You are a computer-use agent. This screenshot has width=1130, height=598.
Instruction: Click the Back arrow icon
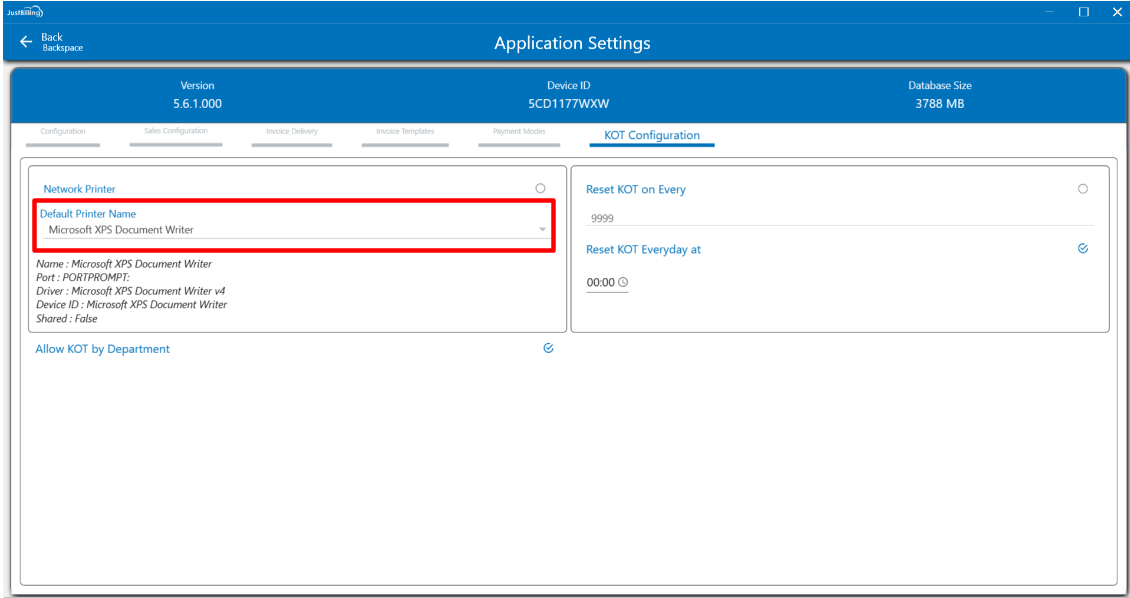[26, 42]
